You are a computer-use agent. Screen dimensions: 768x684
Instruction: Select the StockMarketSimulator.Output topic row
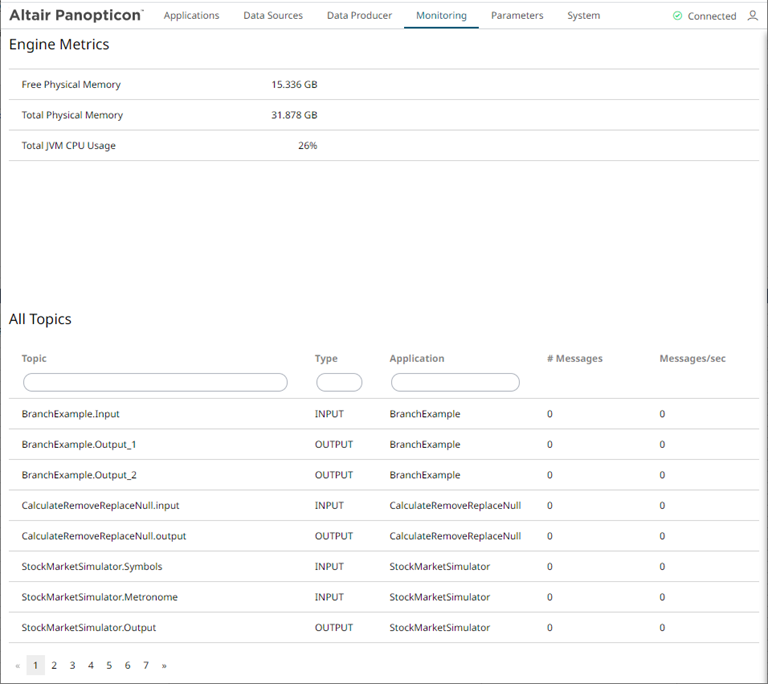(89, 628)
